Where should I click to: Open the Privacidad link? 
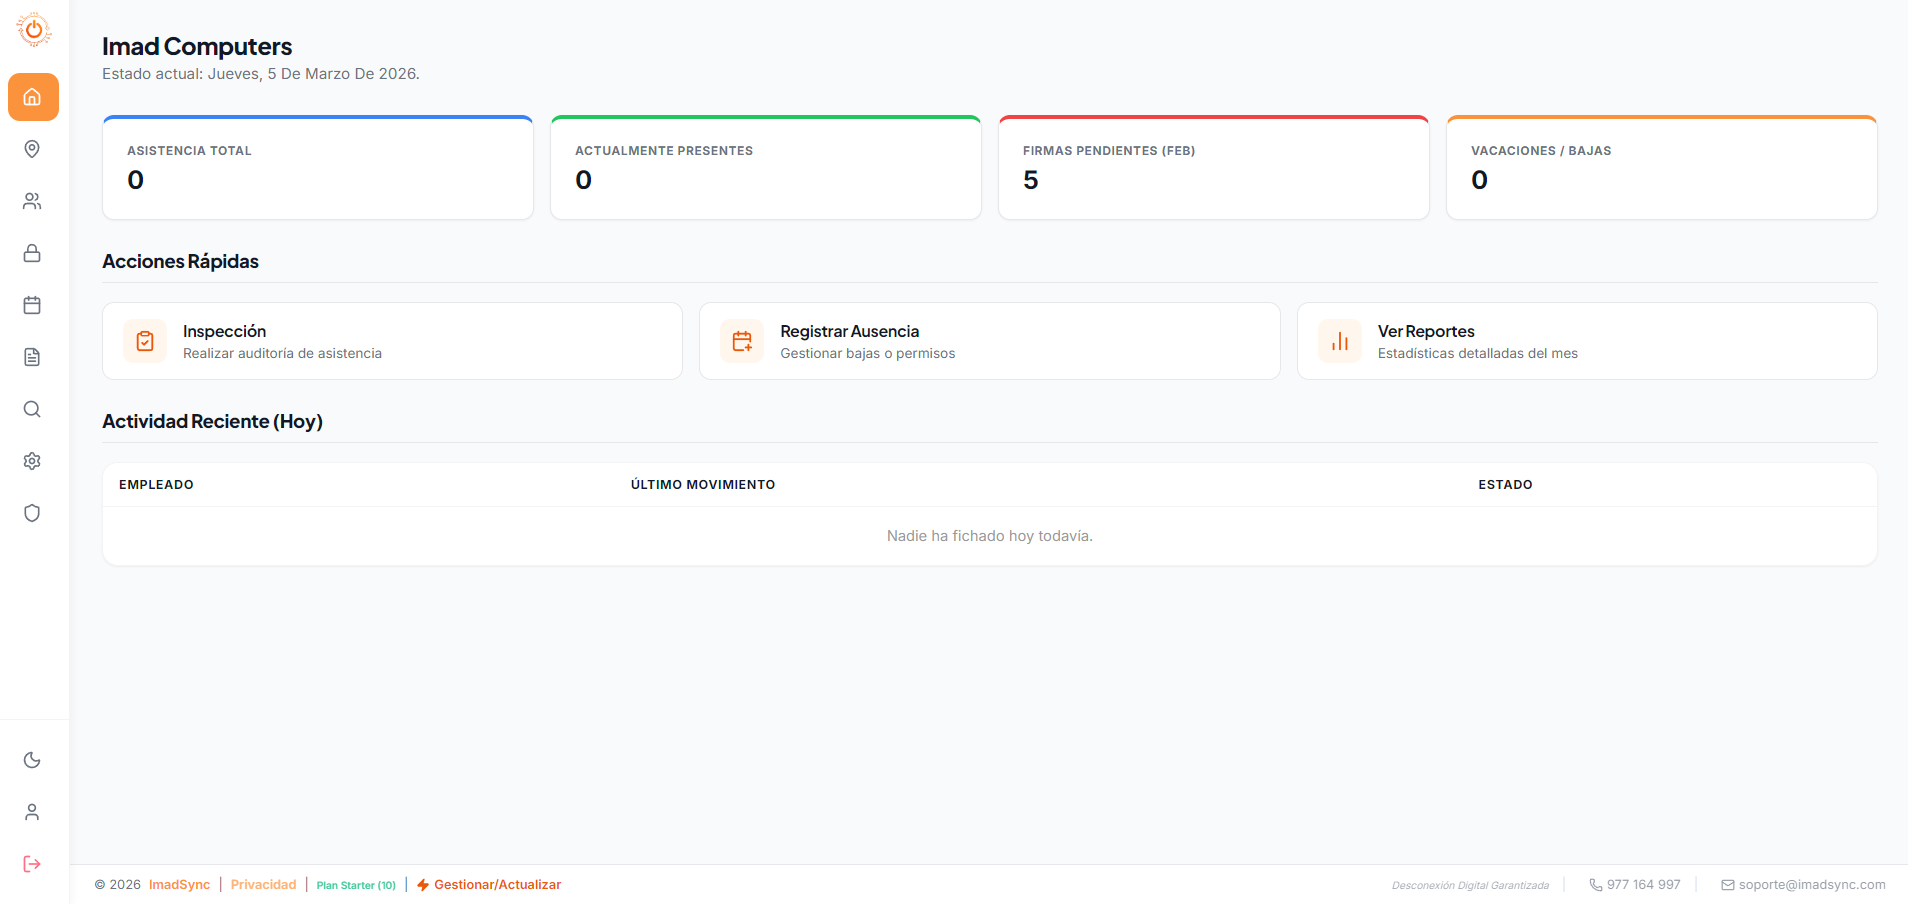[x=263, y=884]
